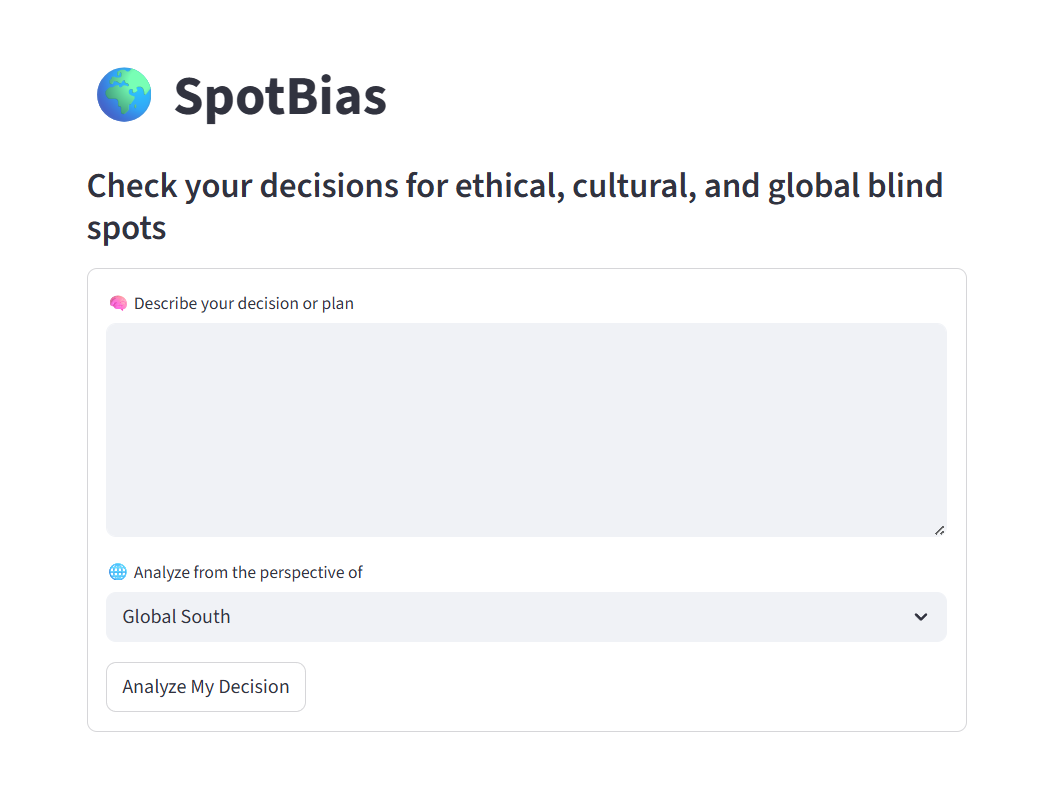
Task: Click the 'Describe your decision or plan' label
Action: [x=244, y=304]
